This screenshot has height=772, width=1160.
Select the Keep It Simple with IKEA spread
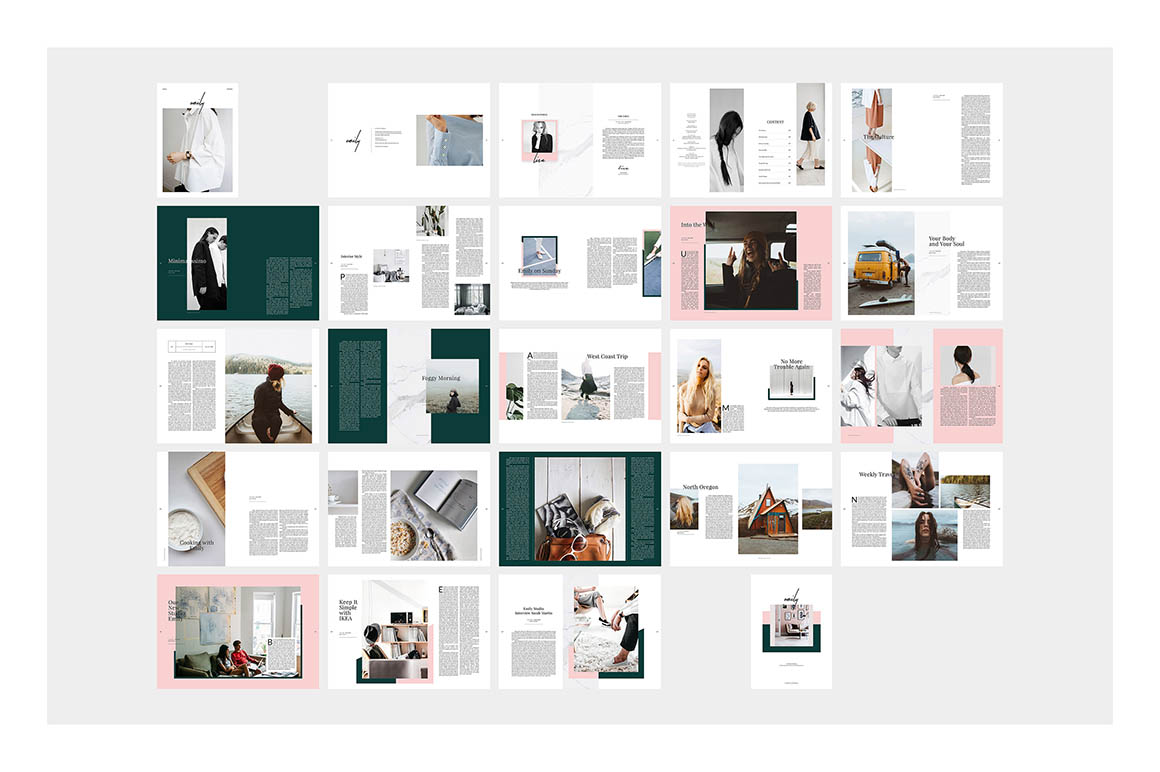[408, 631]
